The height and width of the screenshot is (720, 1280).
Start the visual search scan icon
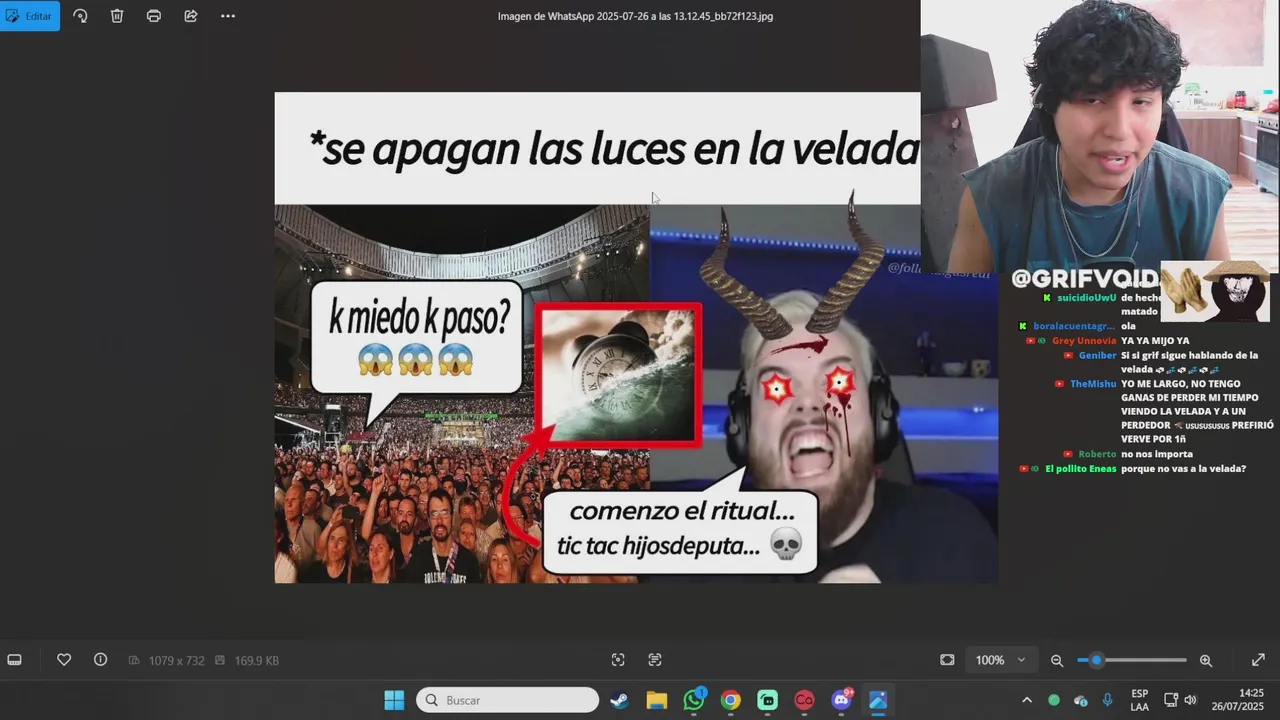click(x=618, y=660)
